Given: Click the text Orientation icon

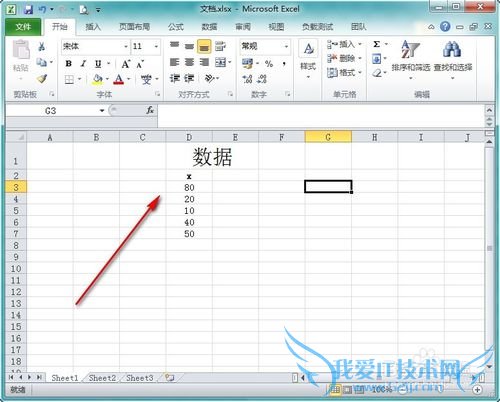Looking at the screenshot, I should point(210,78).
